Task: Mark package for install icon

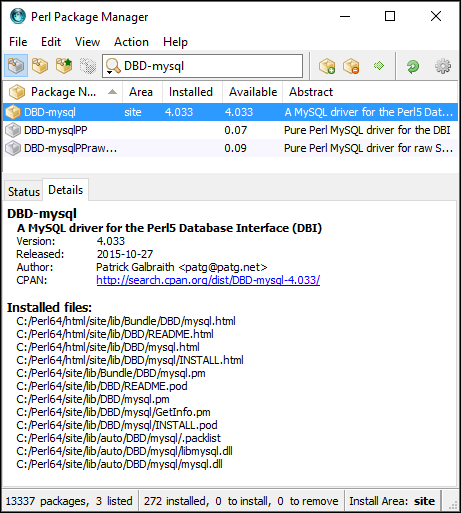Action: click(327, 66)
